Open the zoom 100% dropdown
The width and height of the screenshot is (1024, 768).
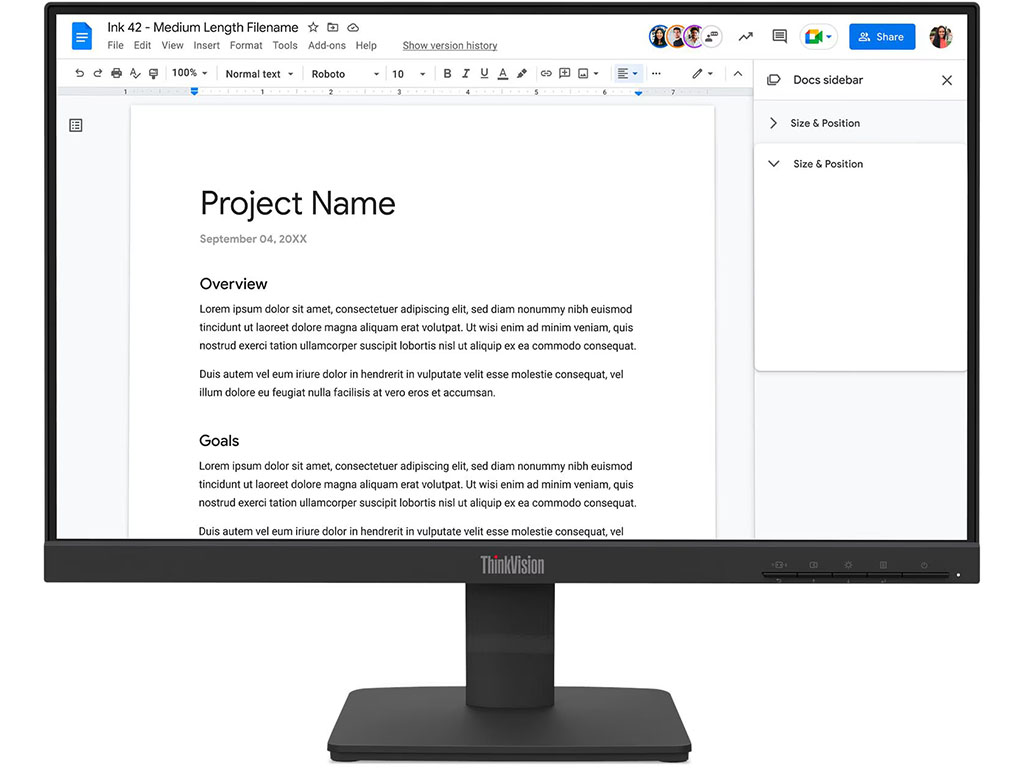(189, 73)
